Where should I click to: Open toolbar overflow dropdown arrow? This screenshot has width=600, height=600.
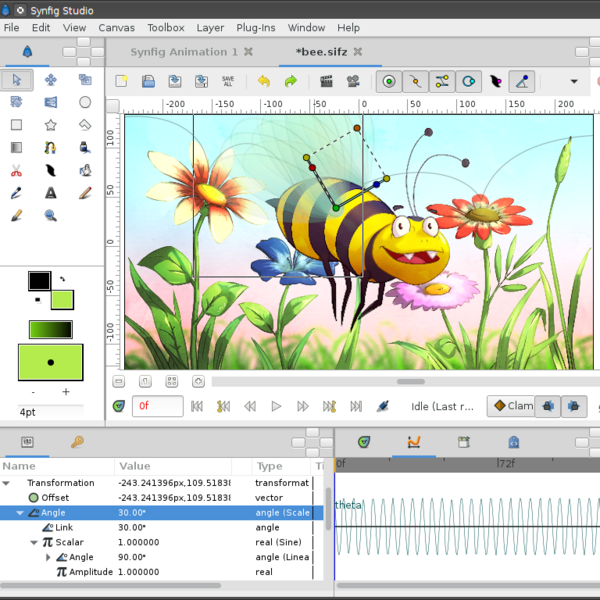click(x=574, y=81)
